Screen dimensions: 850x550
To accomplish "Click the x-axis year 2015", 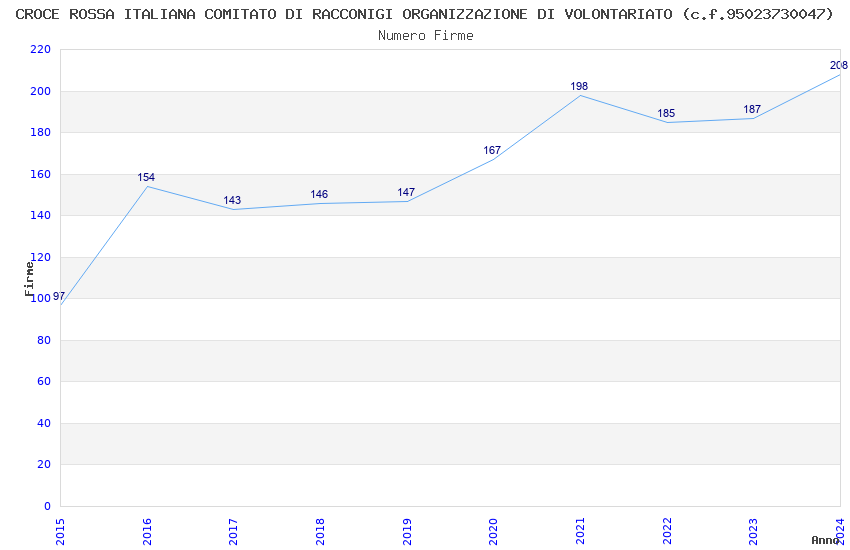I will pos(60,532).
